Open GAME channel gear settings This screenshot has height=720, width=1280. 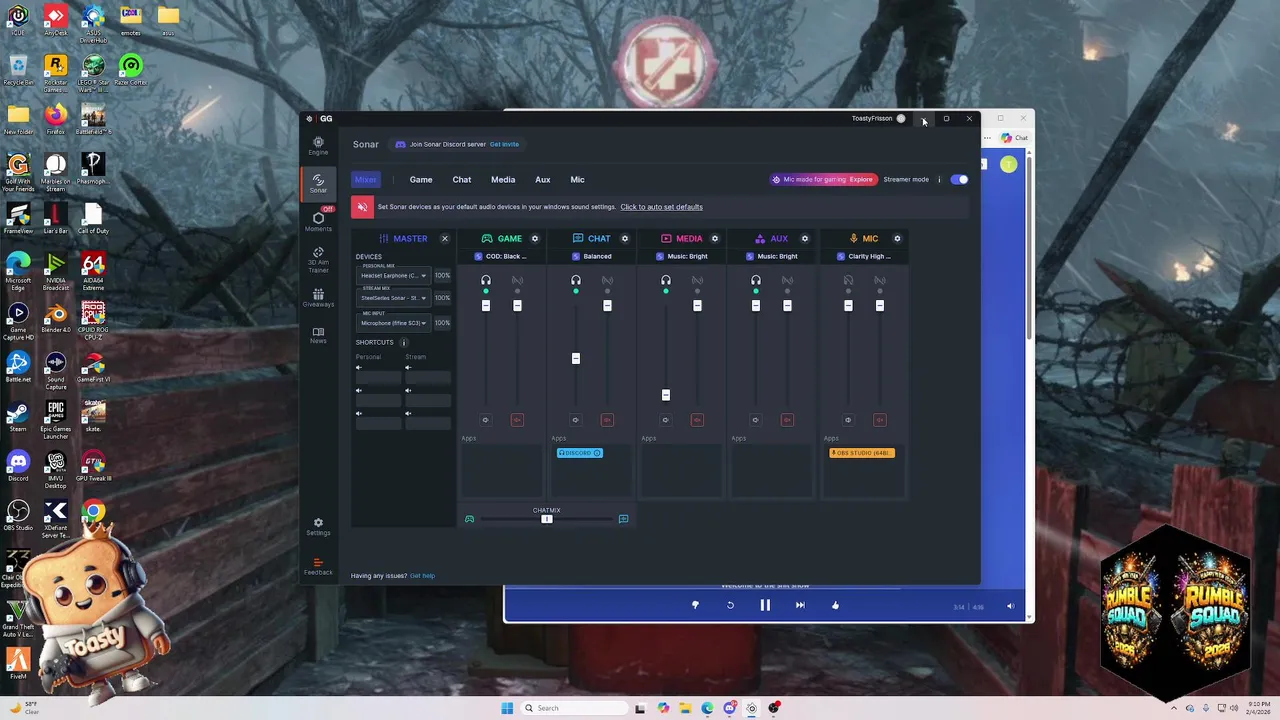[535, 239]
